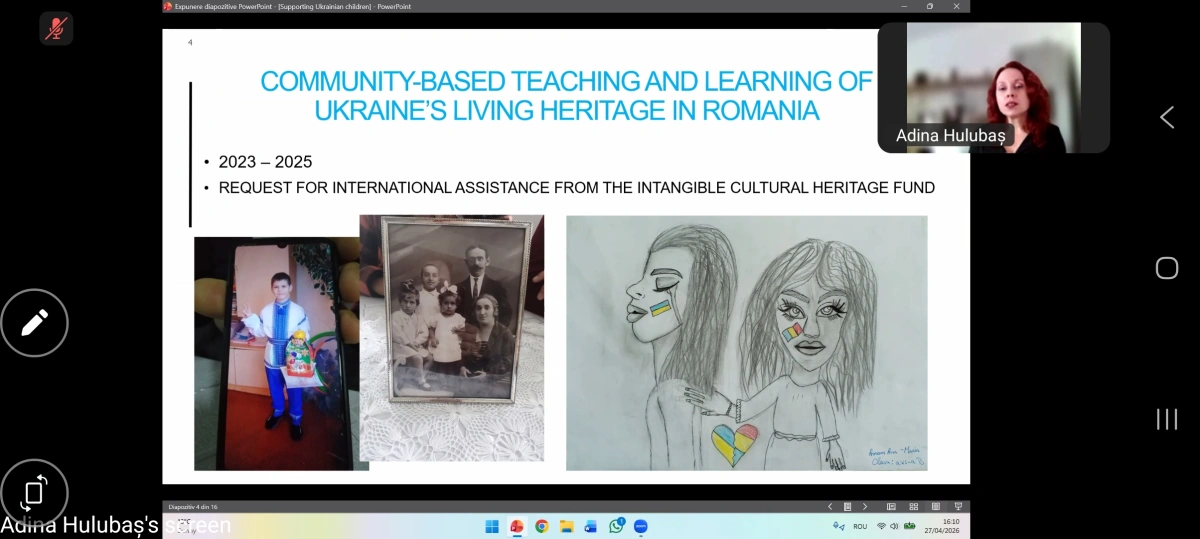Select Adina Hulubaș video thumbnail

tap(994, 88)
